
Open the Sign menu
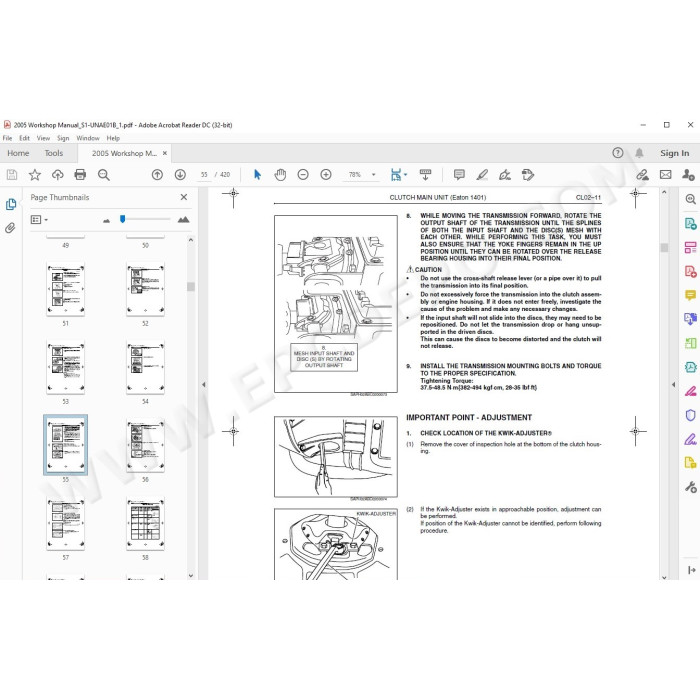63,138
